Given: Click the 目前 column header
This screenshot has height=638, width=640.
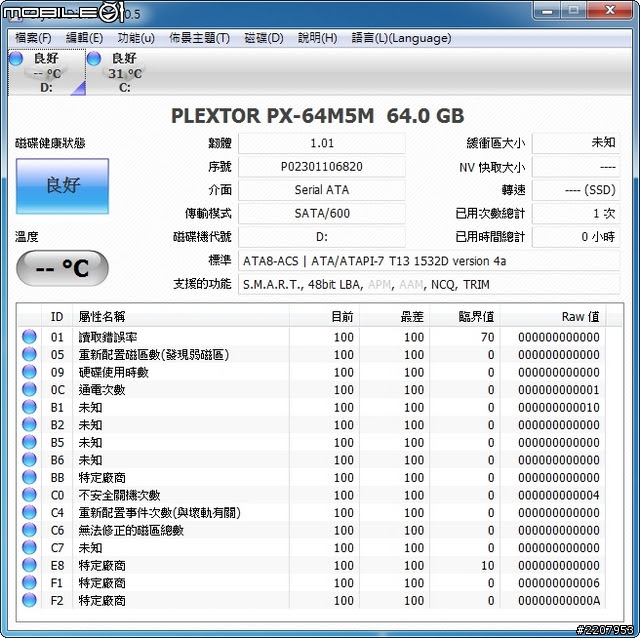Looking at the screenshot, I should [x=324, y=316].
